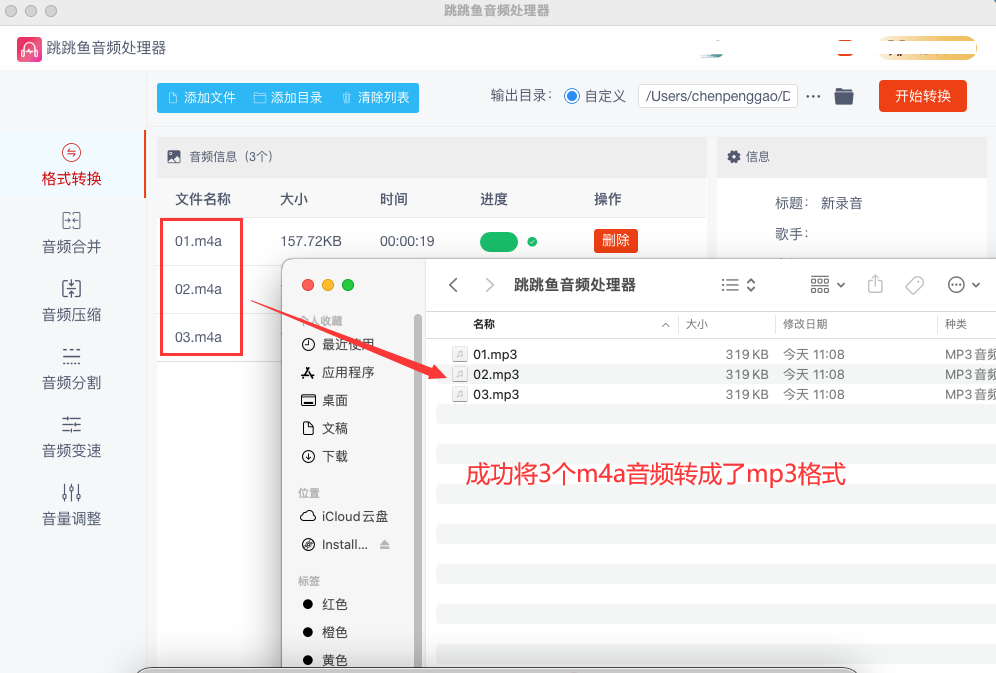The width and height of the screenshot is (996, 673).
Task: Open the Finder list view options dropdown
Action: click(739, 285)
